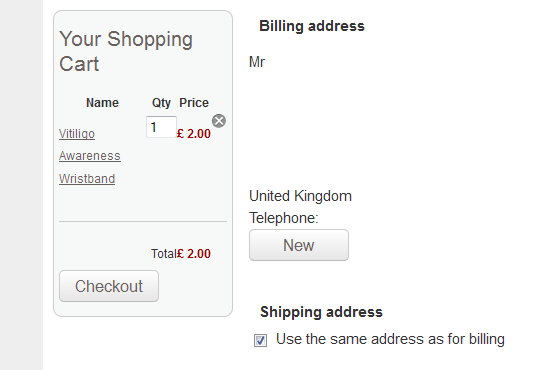
Task: Click the Mr title text
Action: tap(257, 62)
